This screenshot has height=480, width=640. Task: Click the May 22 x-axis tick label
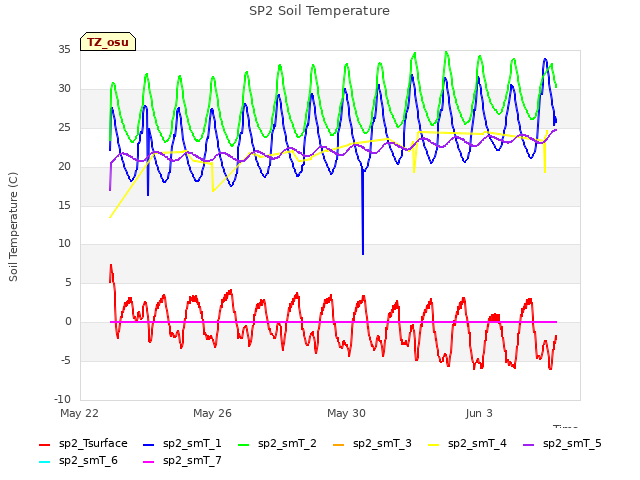tap(80, 413)
